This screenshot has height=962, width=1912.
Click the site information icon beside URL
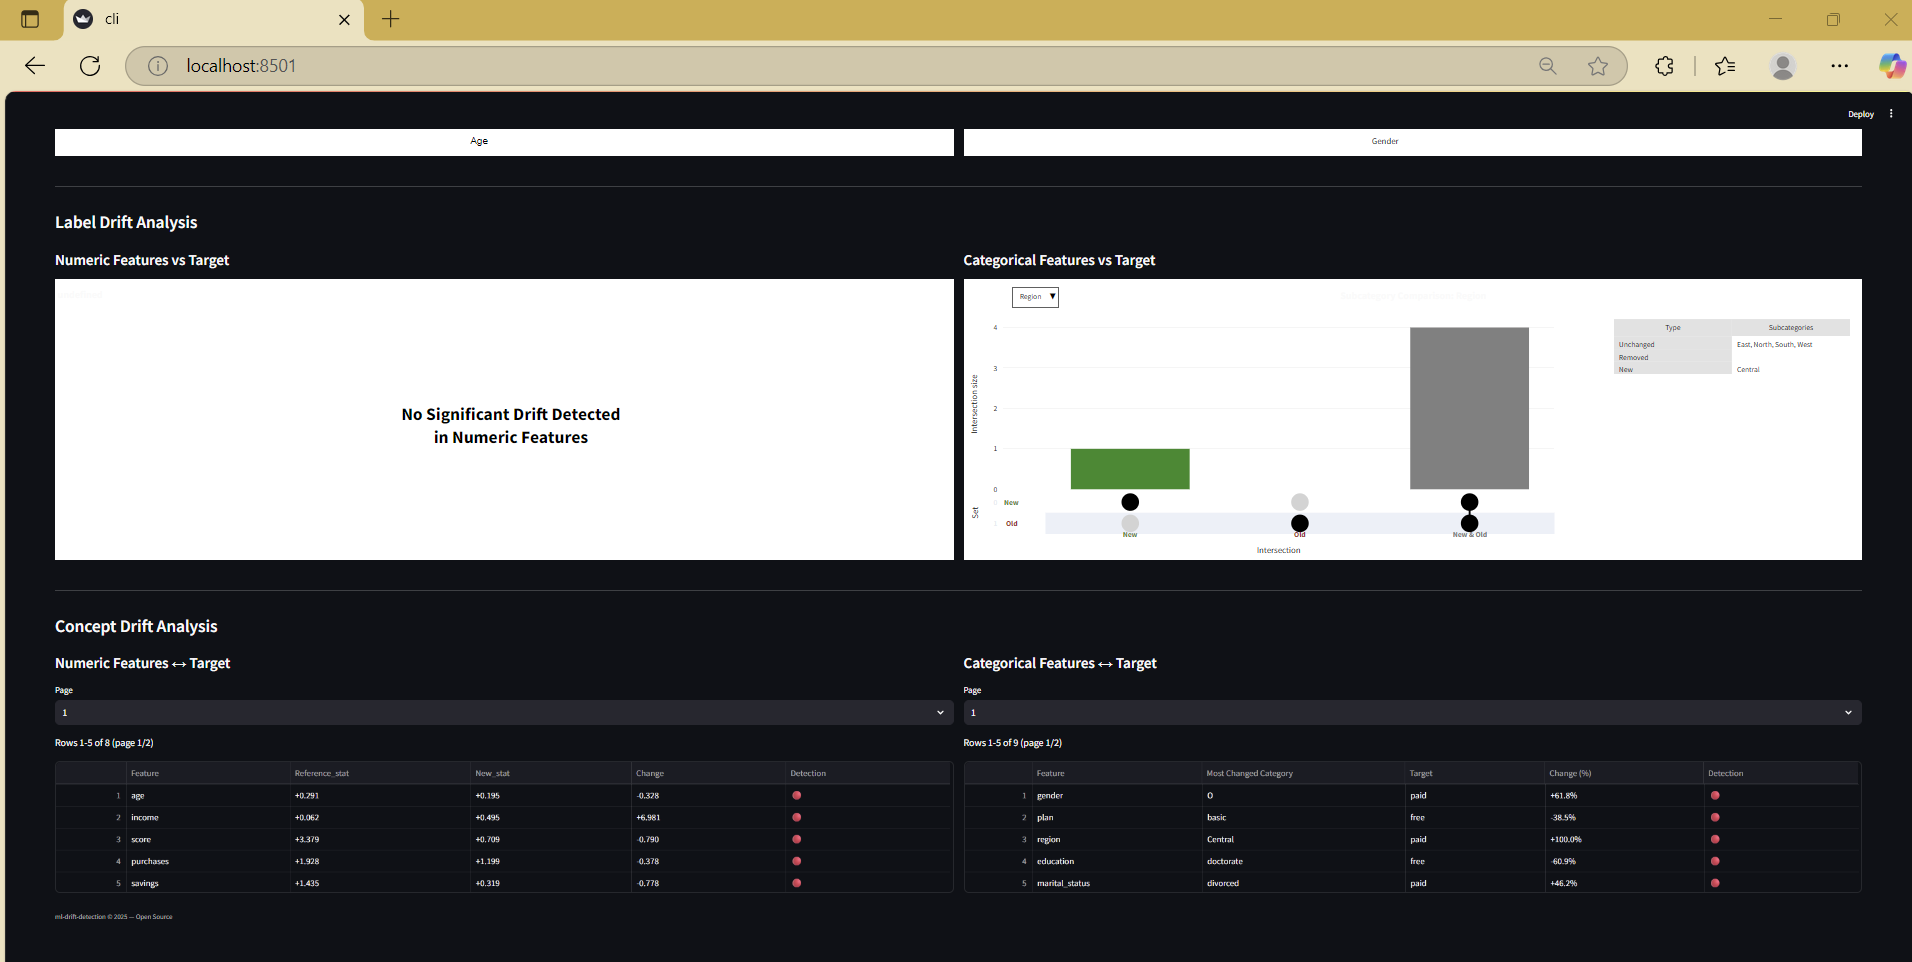click(x=158, y=66)
